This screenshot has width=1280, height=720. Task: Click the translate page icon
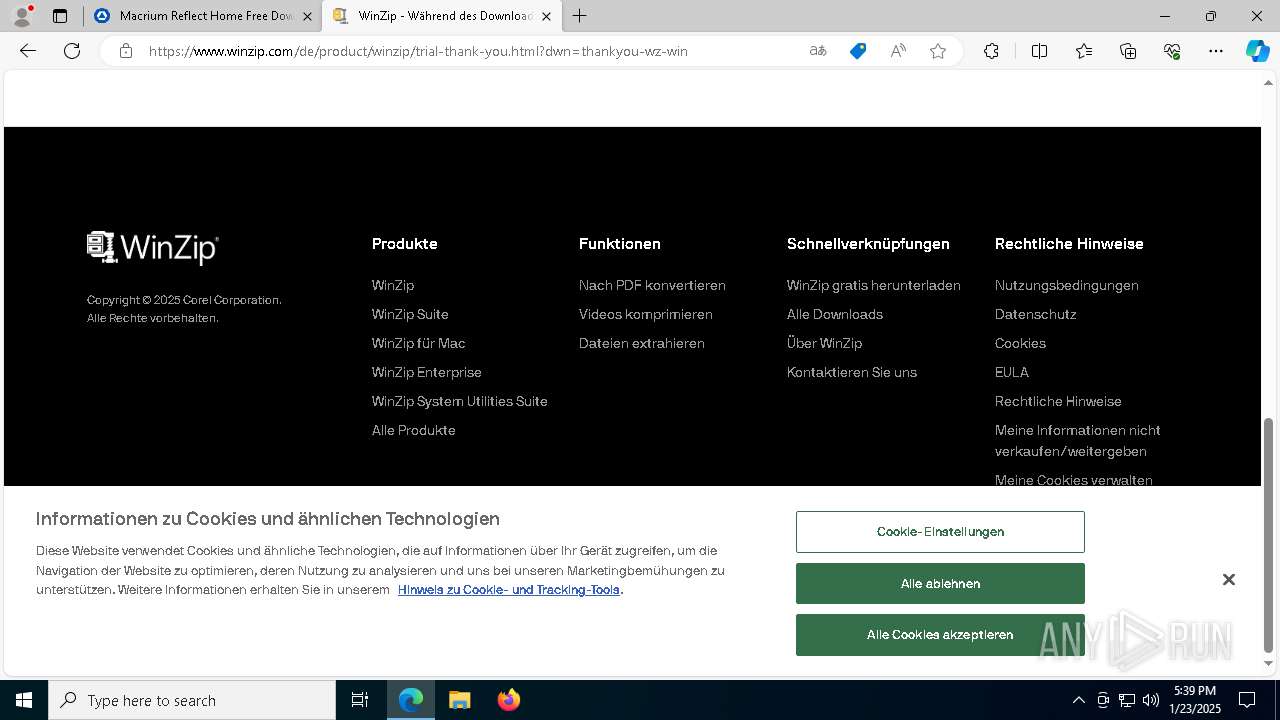[x=818, y=51]
